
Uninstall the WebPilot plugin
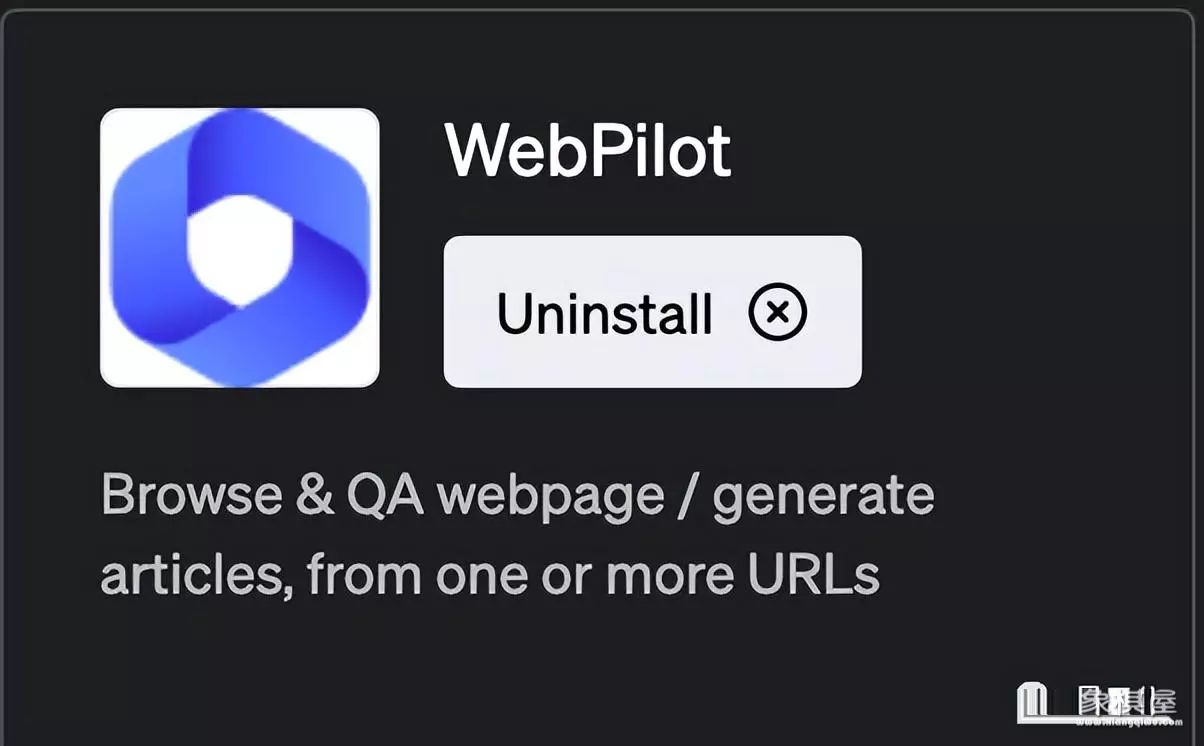pyautogui.click(x=652, y=312)
